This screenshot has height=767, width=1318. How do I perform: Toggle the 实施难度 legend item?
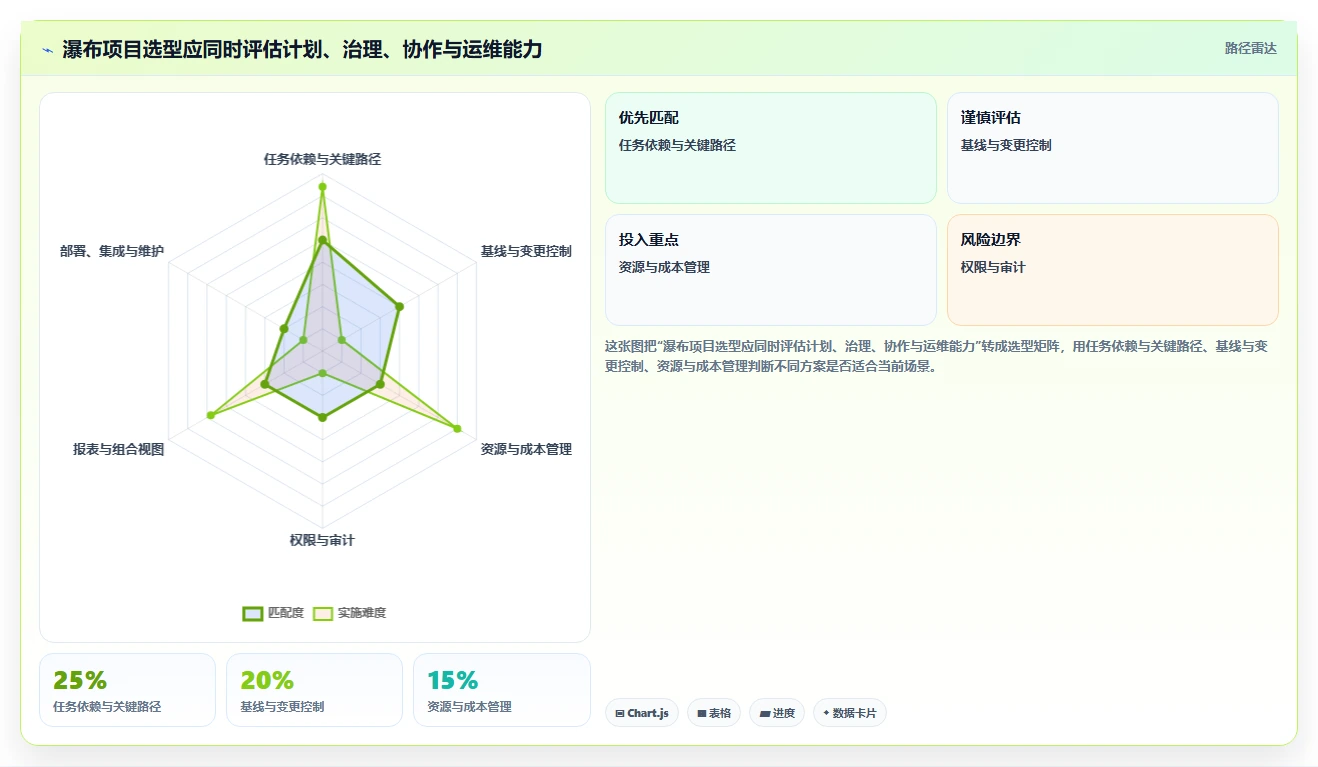[349, 613]
